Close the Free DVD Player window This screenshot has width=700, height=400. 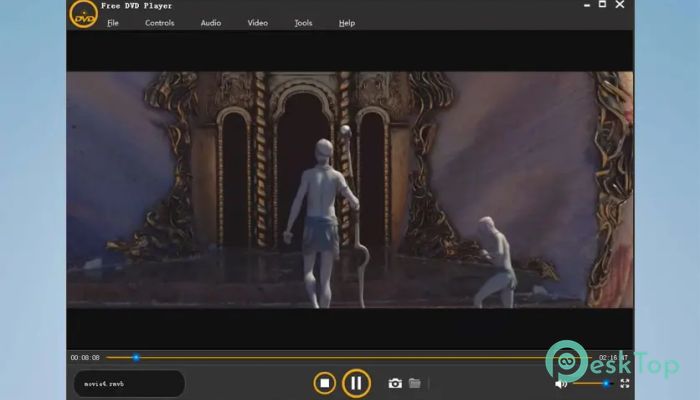tap(620, 4)
